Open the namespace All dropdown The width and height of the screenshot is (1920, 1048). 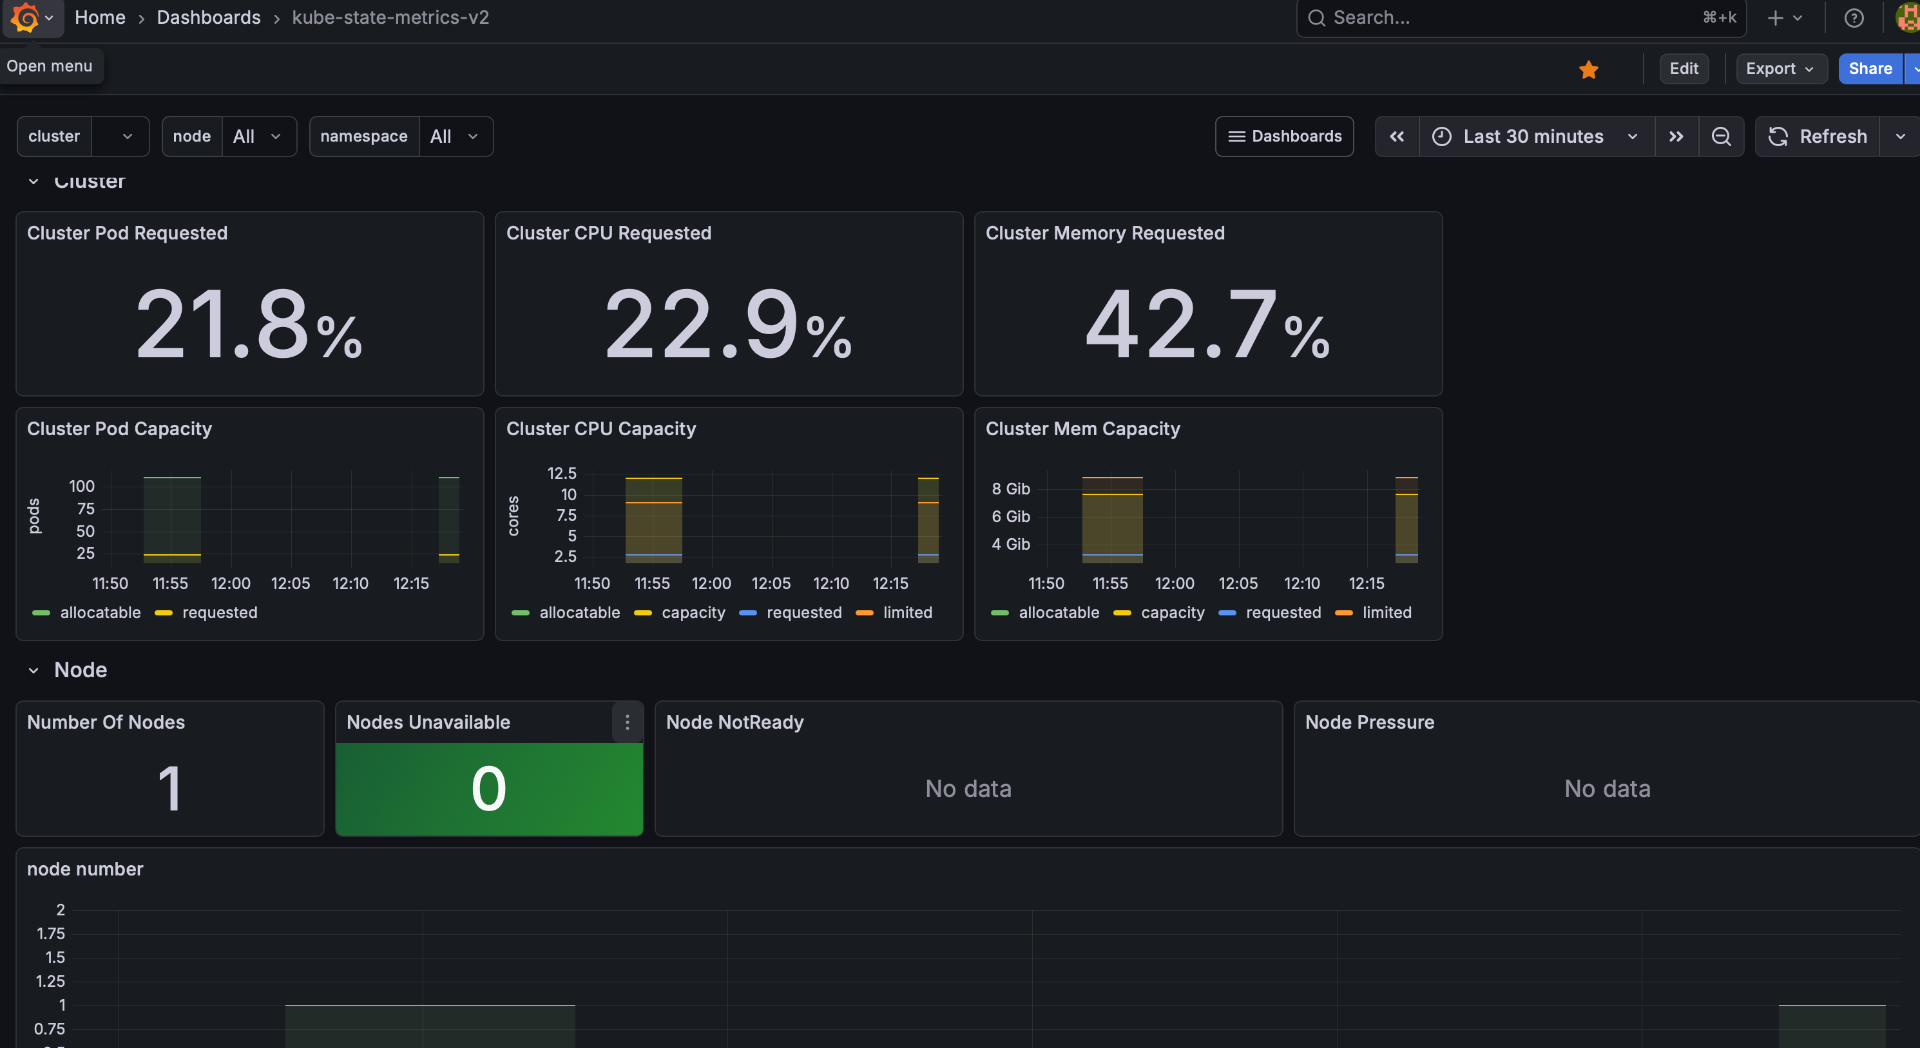pos(455,136)
